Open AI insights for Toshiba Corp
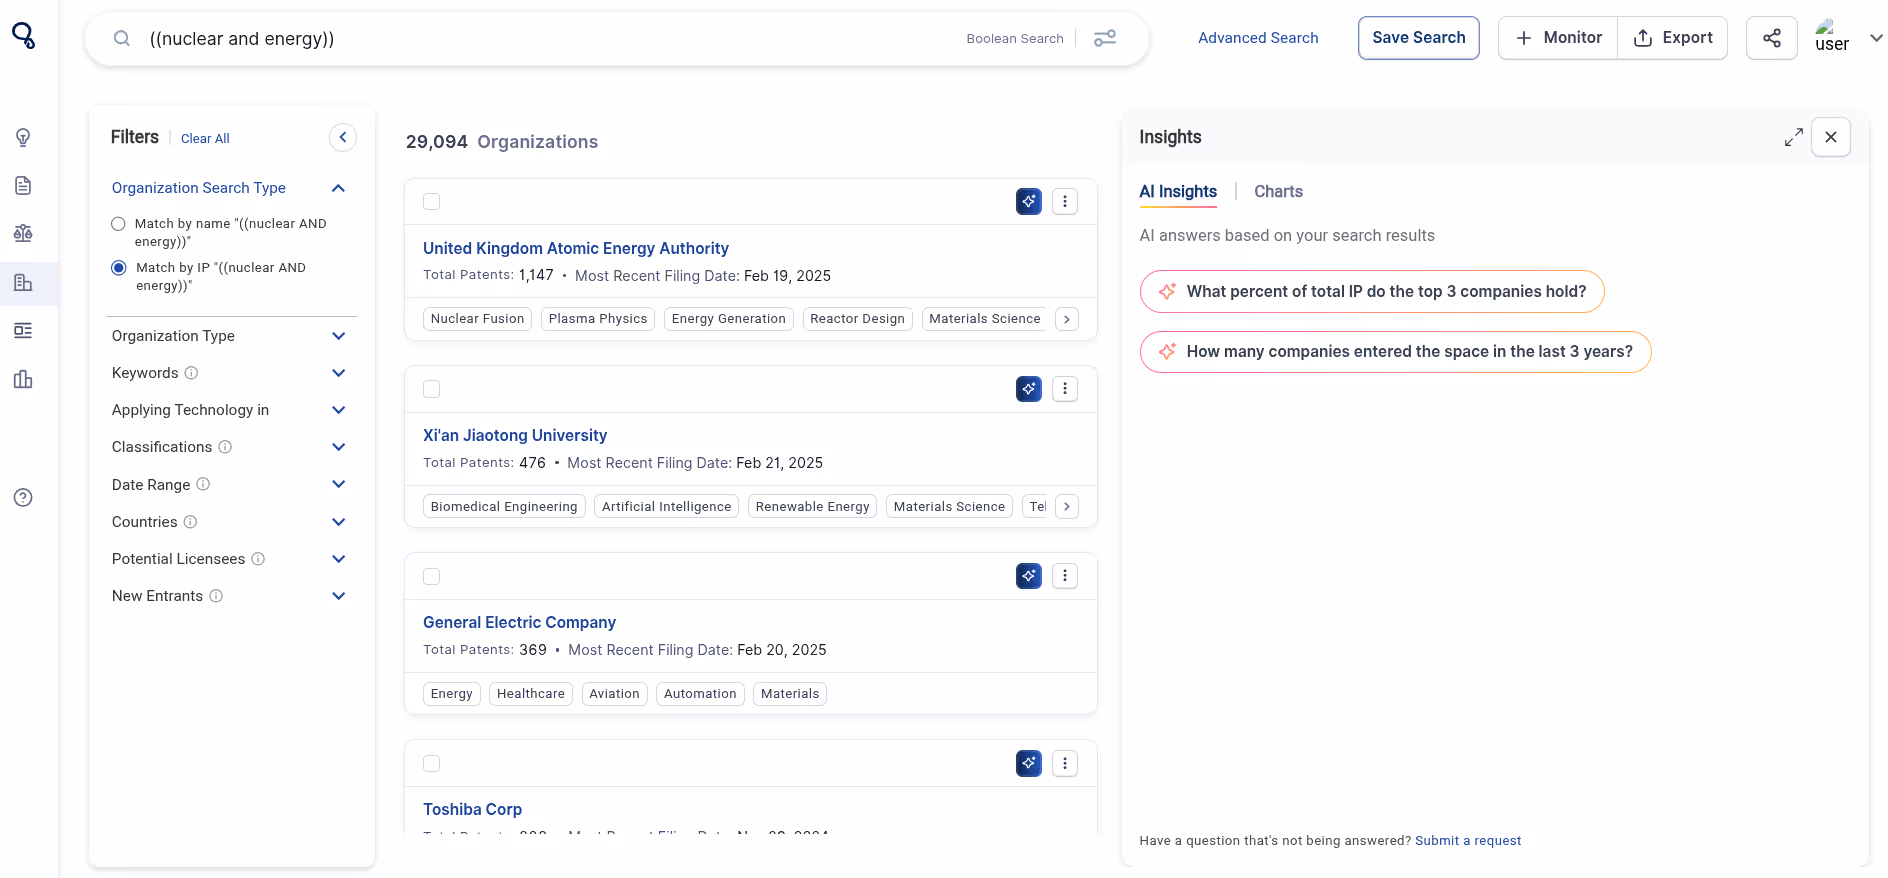This screenshot has height=878, width=1888. pyautogui.click(x=1029, y=763)
